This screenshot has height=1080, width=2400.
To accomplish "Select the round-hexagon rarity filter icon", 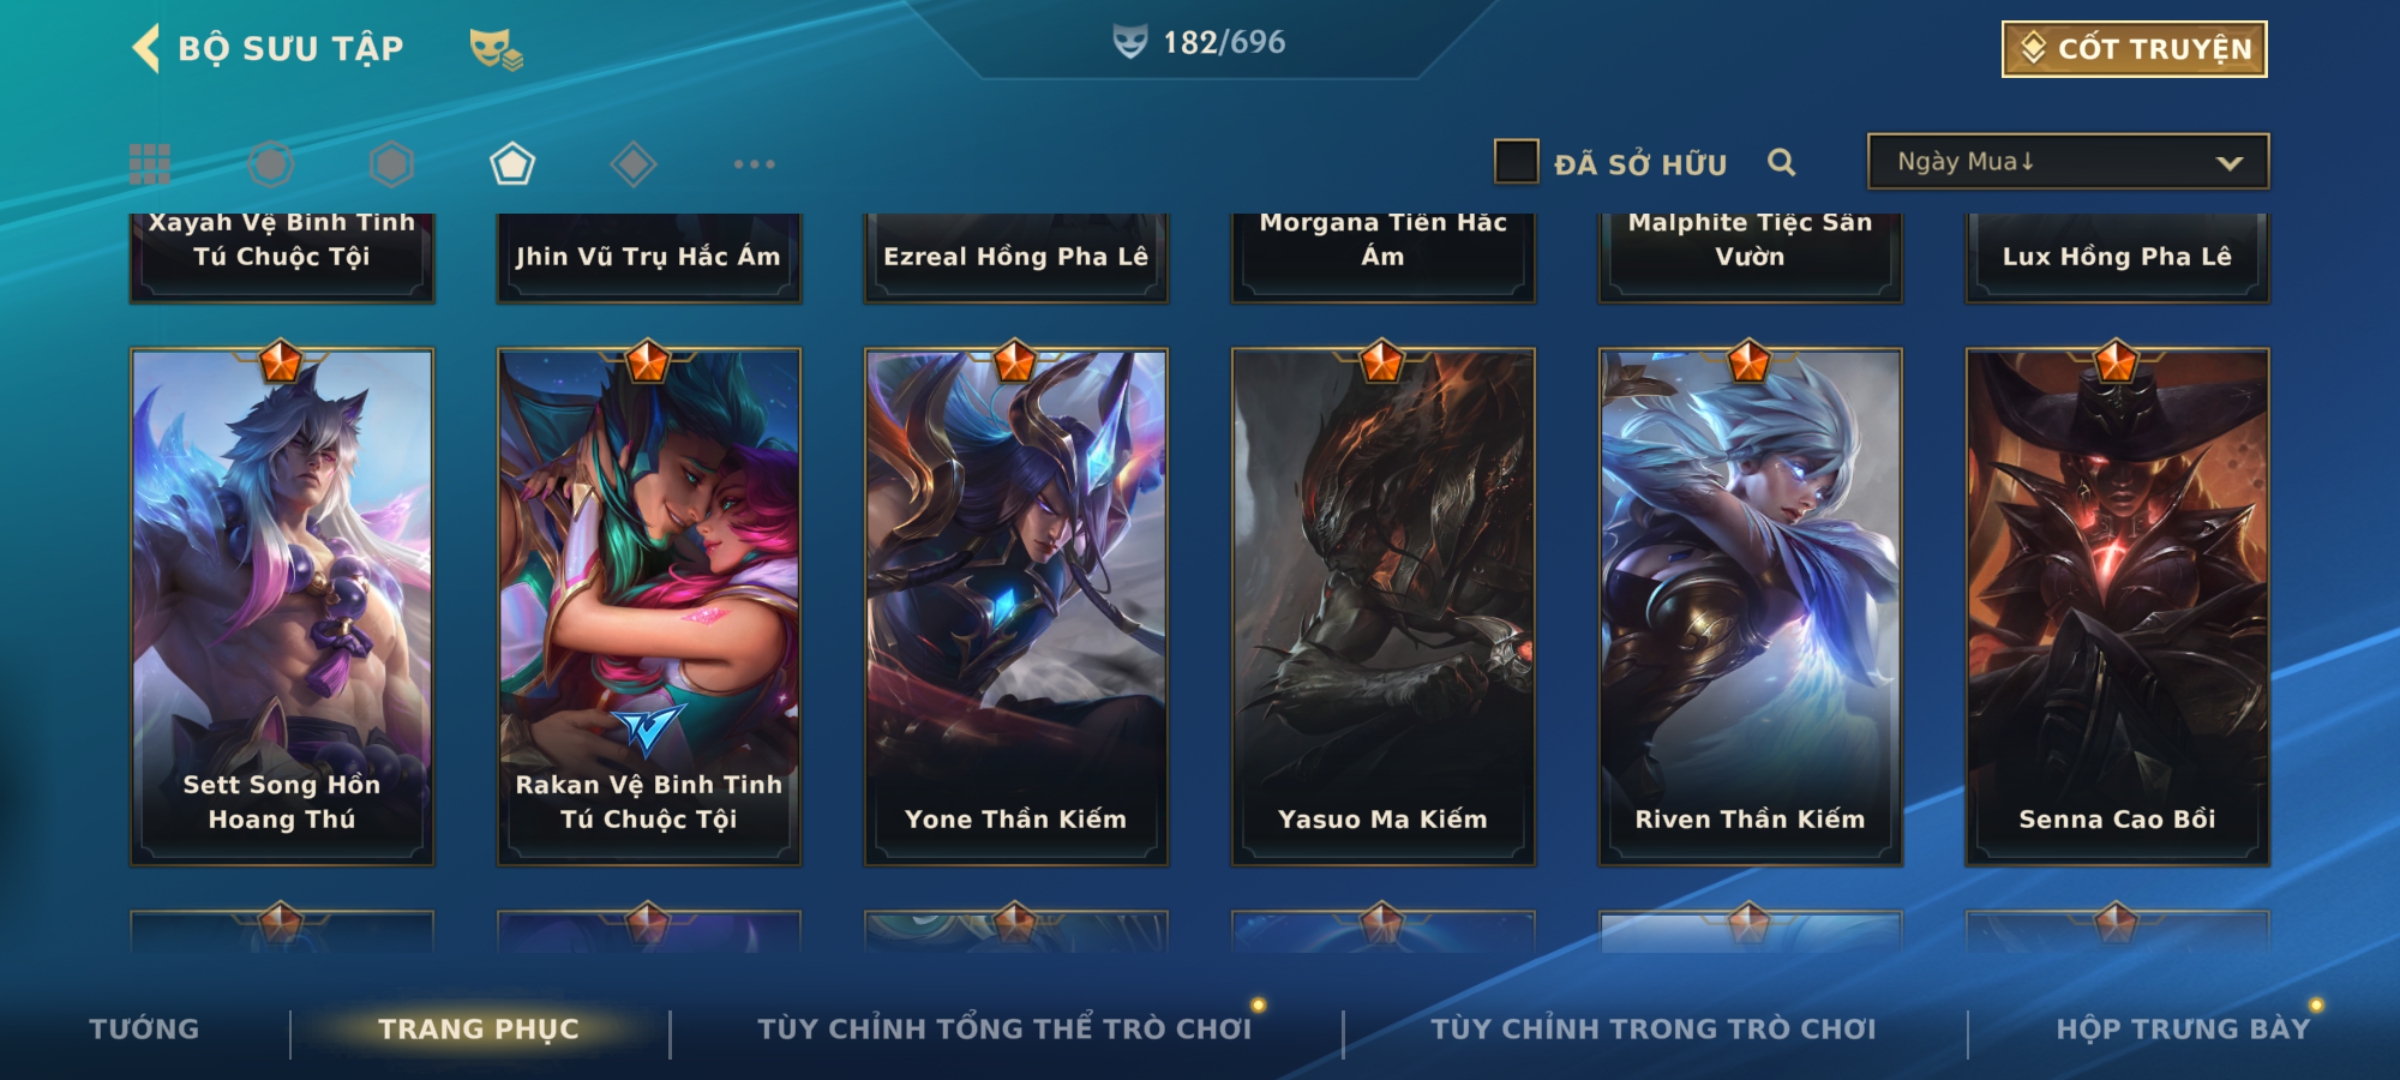I will tap(271, 164).
